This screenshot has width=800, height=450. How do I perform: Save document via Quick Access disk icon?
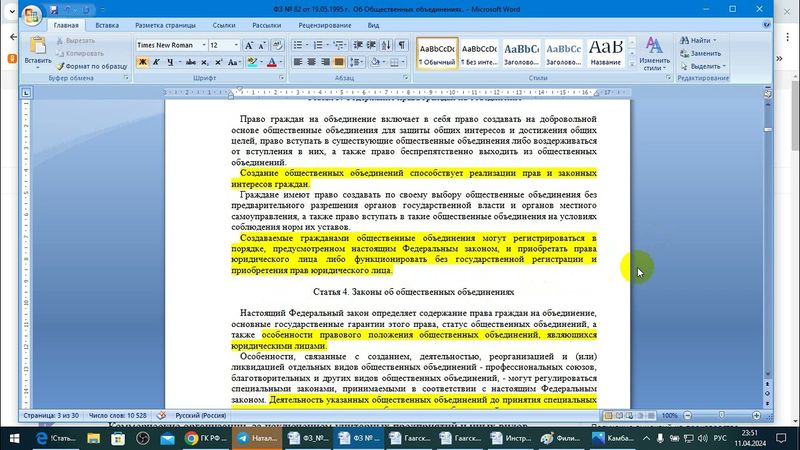tap(54, 10)
